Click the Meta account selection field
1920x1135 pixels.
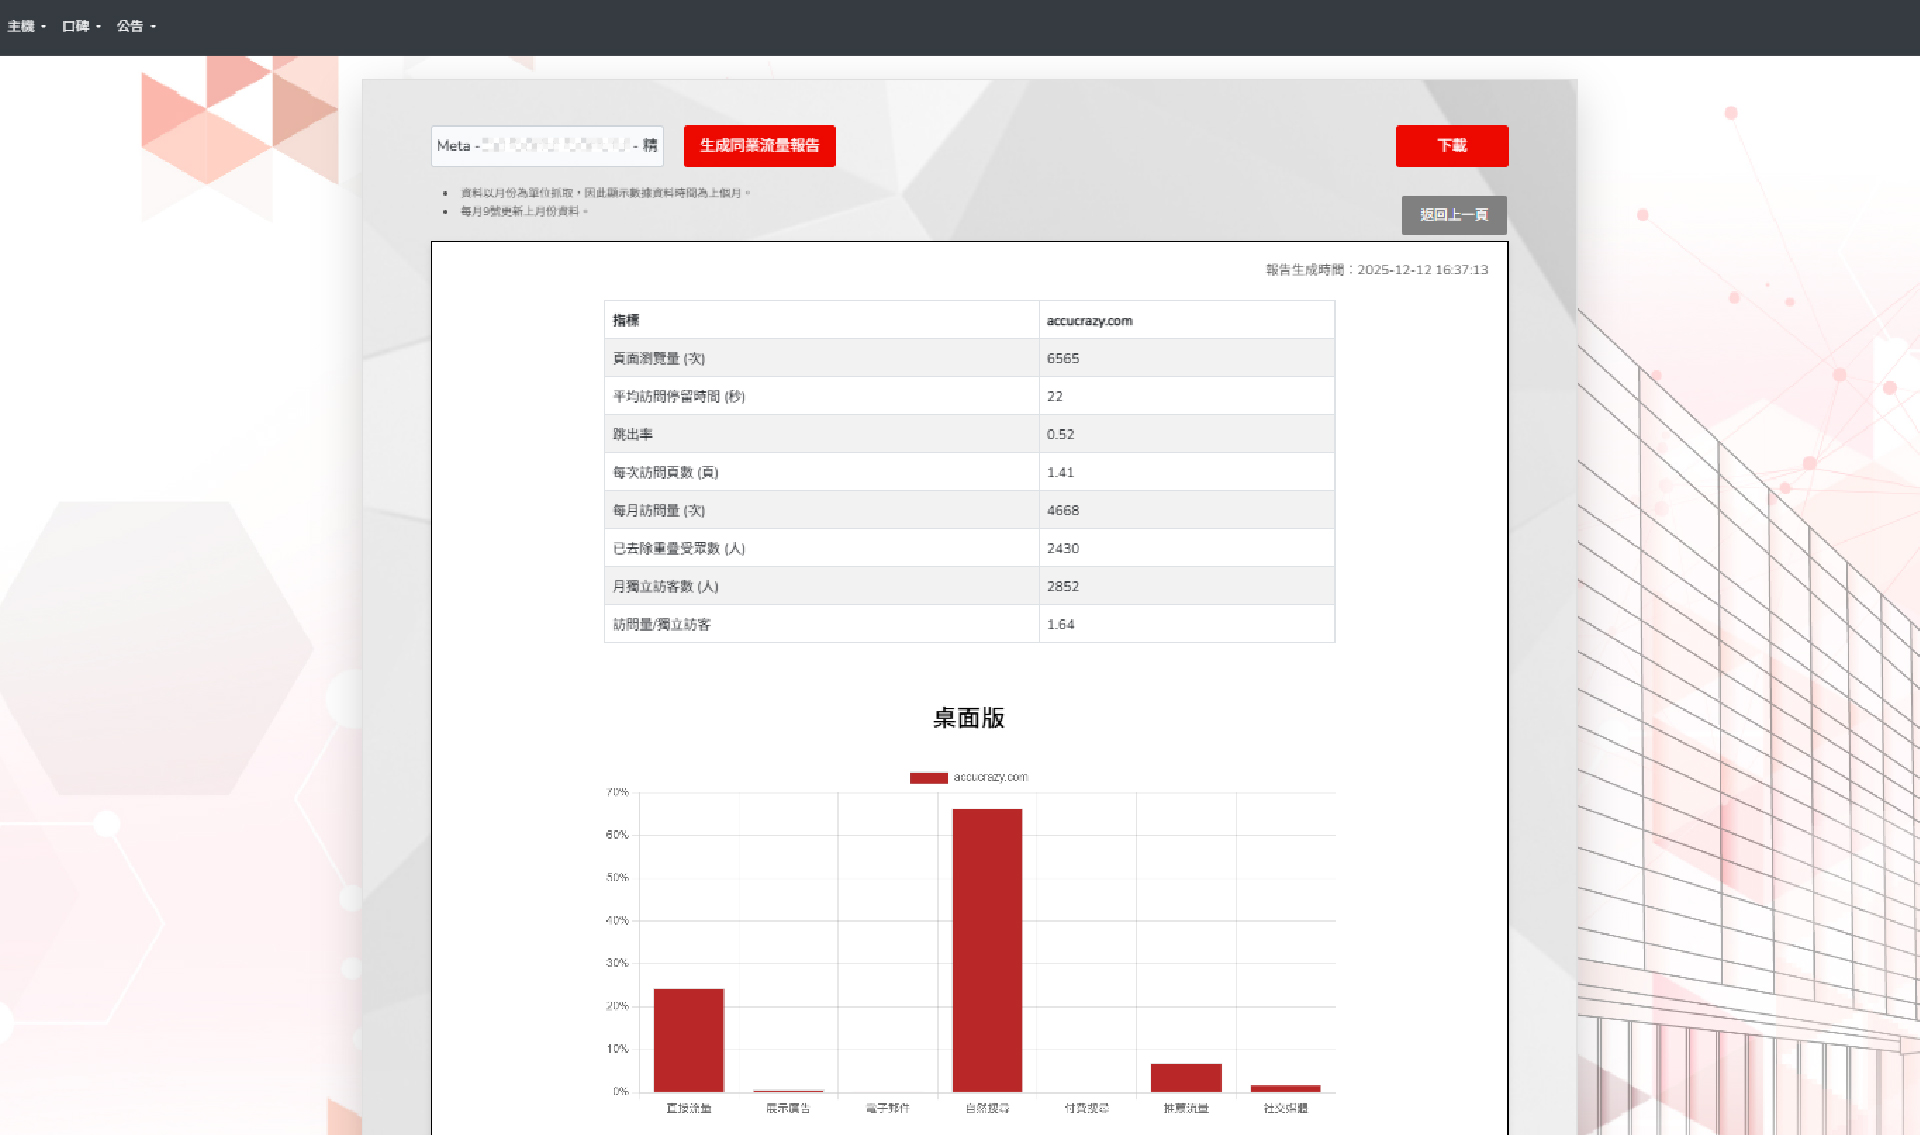coord(547,146)
